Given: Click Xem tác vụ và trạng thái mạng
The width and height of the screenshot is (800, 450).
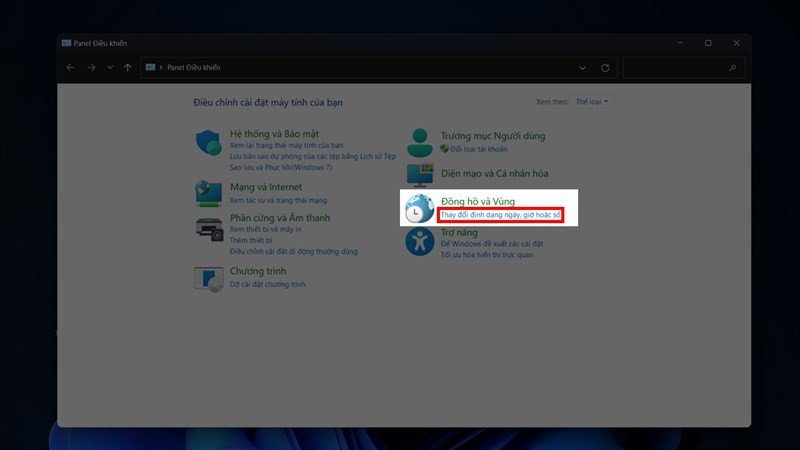Looking at the screenshot, I should (x=278, y=201).
